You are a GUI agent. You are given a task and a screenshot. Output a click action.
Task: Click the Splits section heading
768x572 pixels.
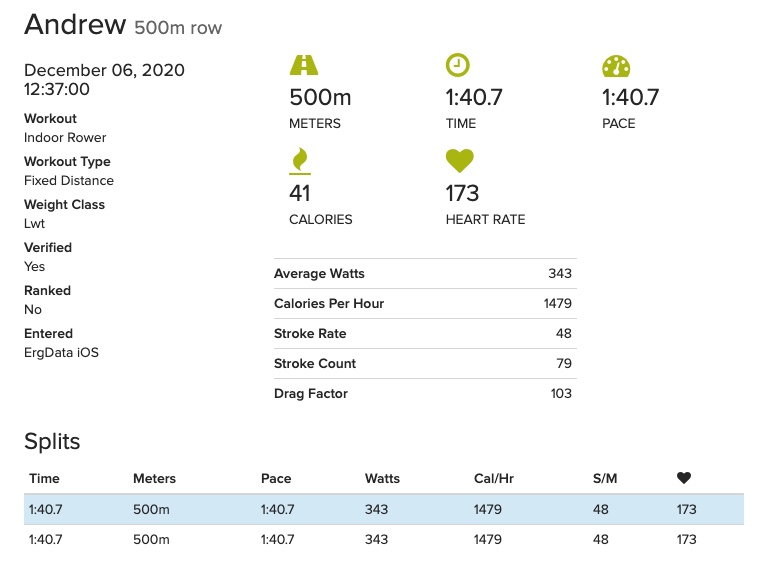tap(52, 441)
